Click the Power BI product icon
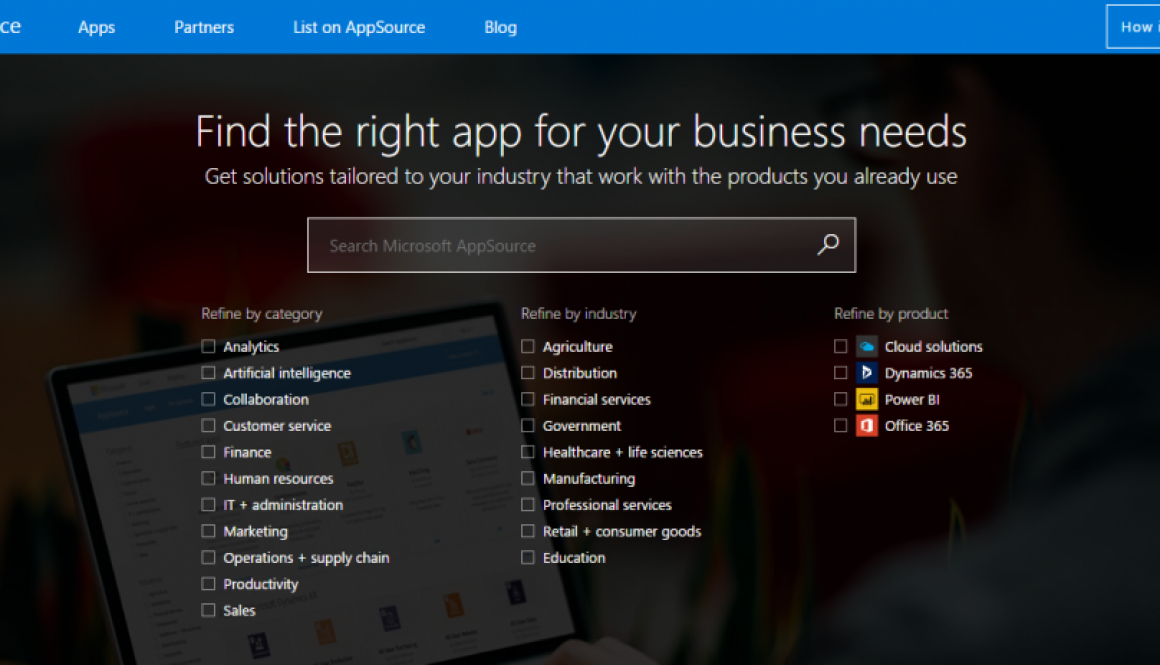Viewport: 1160px width, 665px height. pos(866,399)
